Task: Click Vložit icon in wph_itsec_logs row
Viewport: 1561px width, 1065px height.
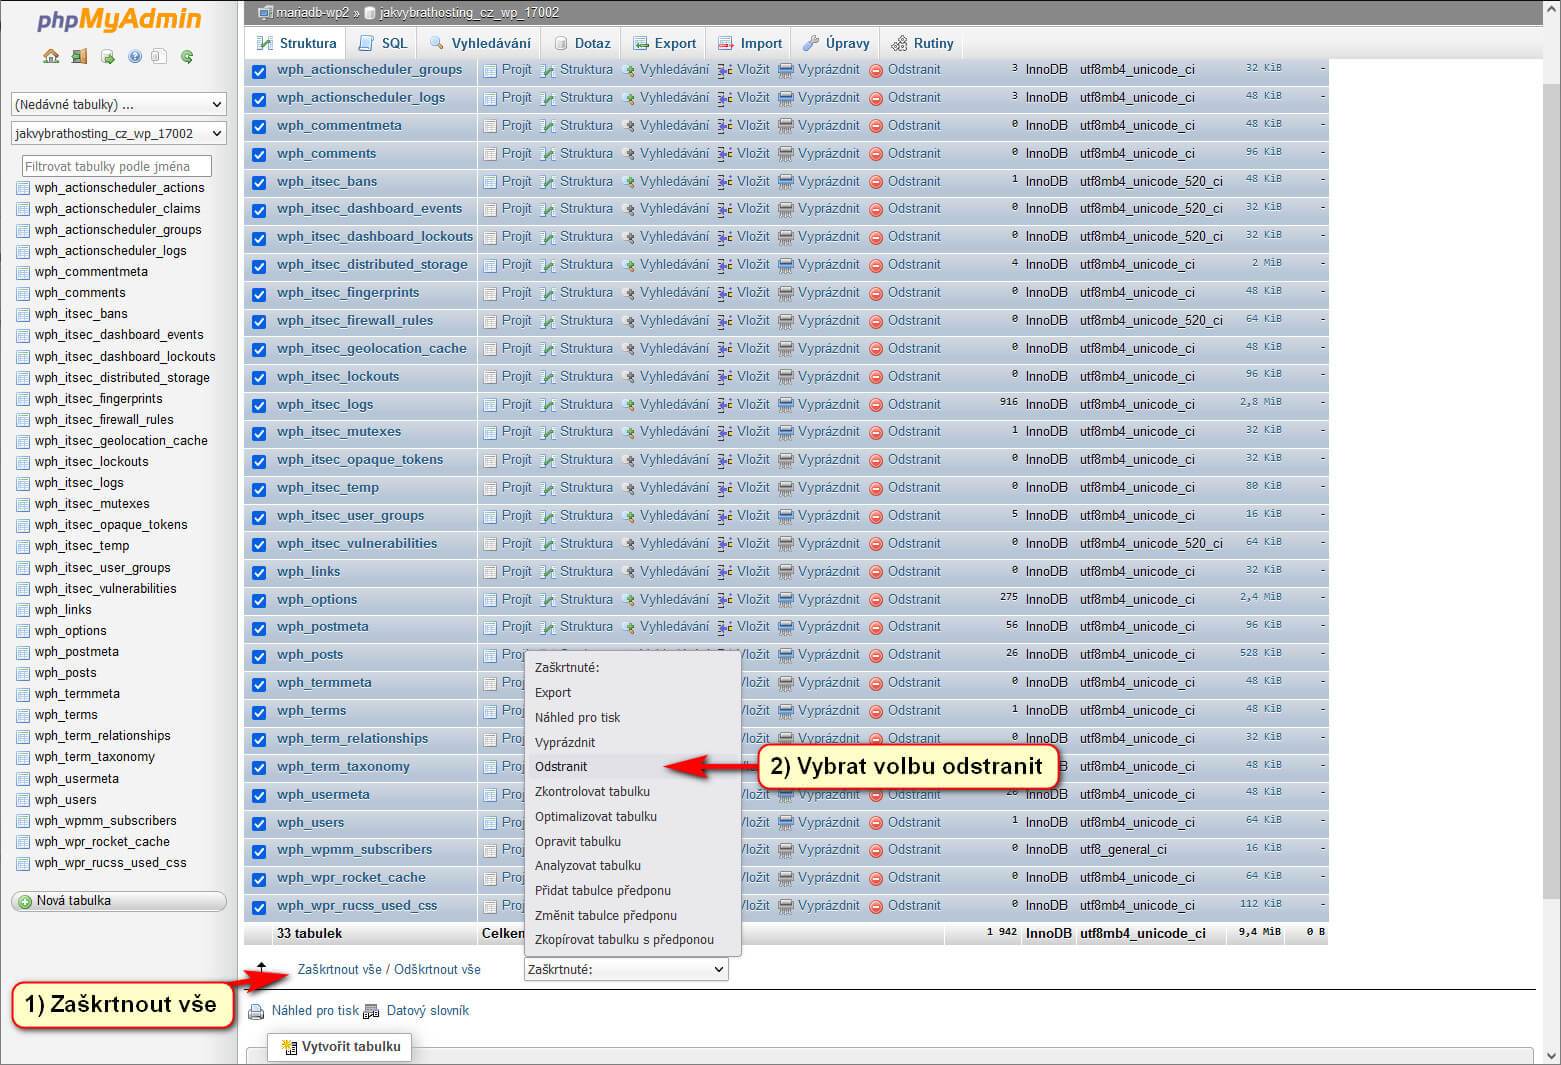Action: point(725,405)
